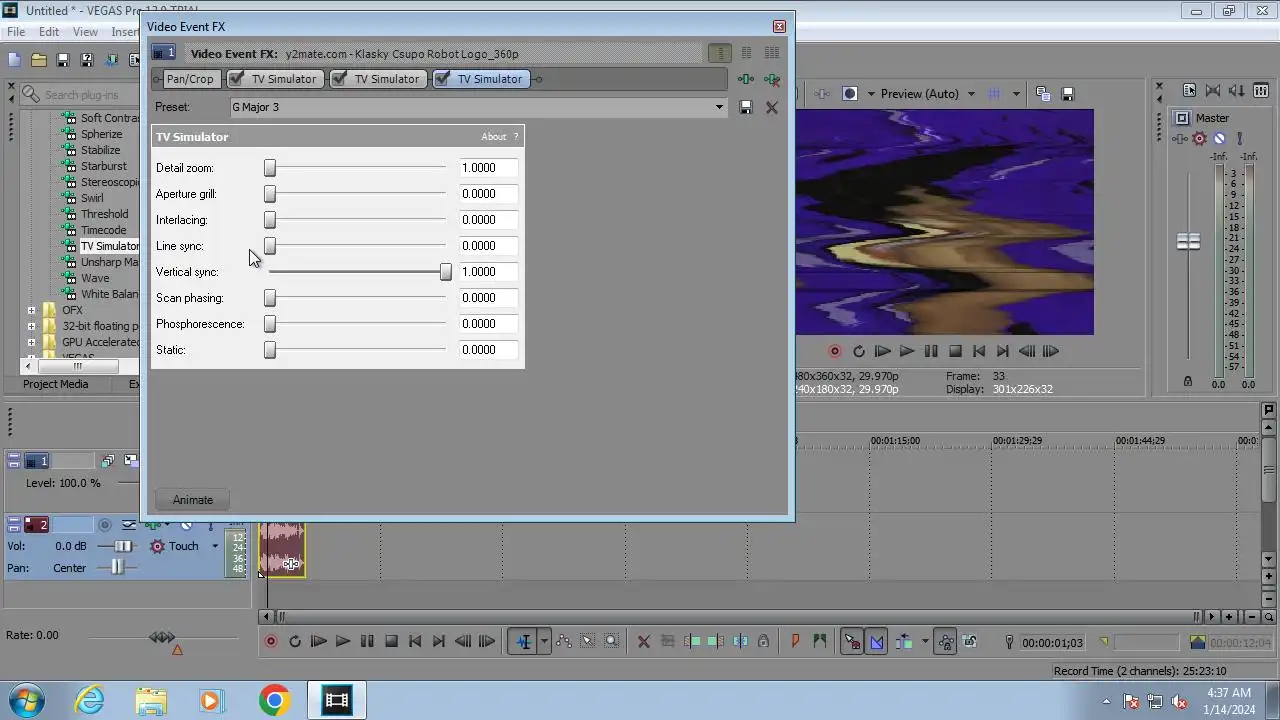Toggle enable snapping magnet button
Viewport: 1280px width, 720px height.
coord(852,642)
